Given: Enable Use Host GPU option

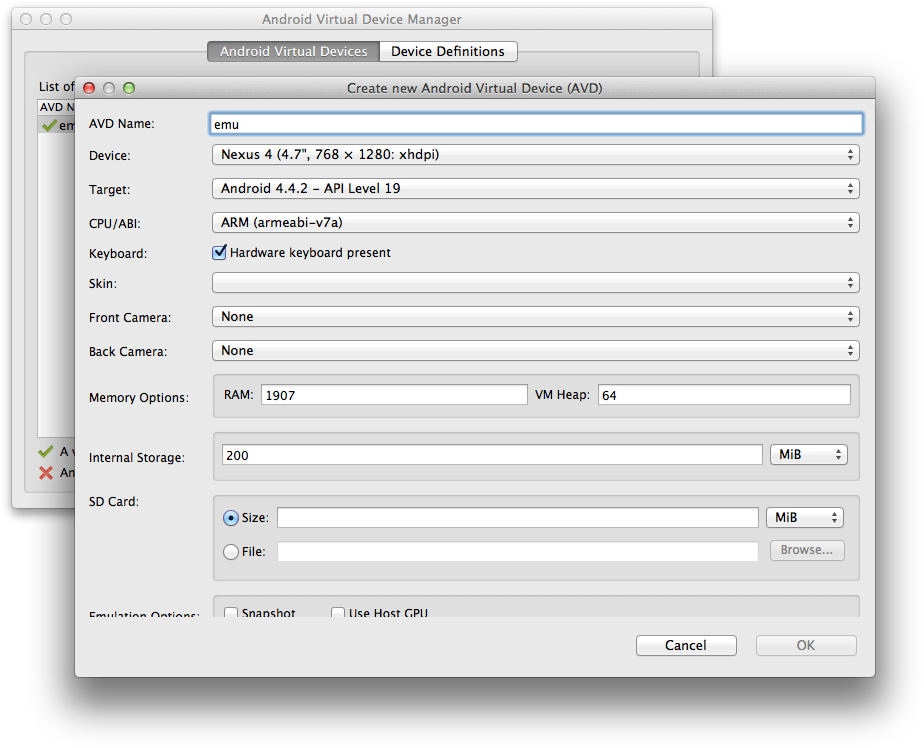Looking at the screenshot, I should 338,613.
